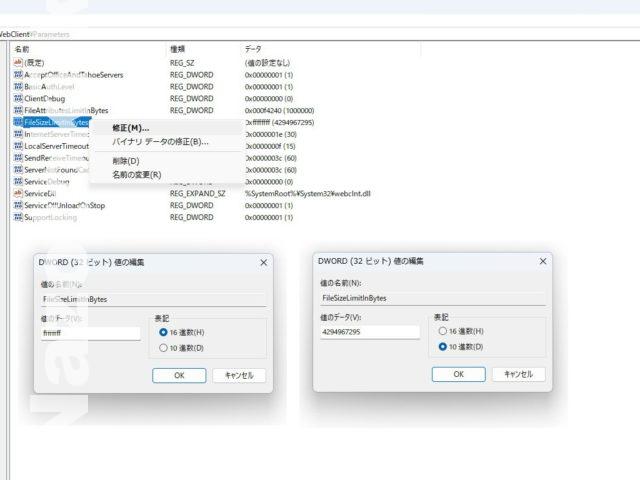Select the SupportLocking DWORD icon
The image size is (640, 480).
coord(18,217)
